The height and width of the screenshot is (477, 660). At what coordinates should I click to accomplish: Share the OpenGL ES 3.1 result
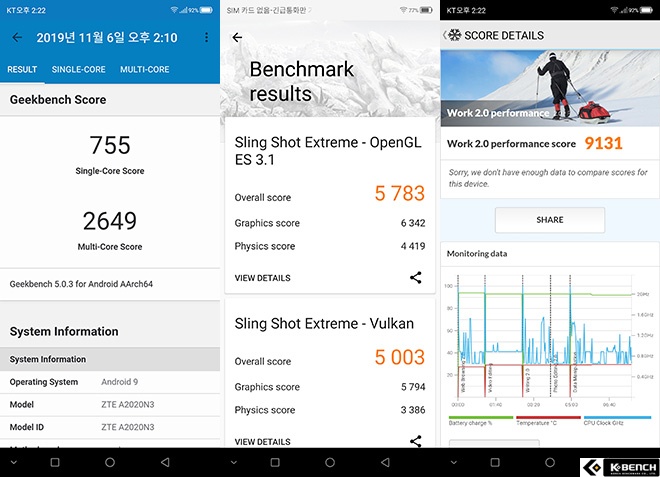click(415, 277)
